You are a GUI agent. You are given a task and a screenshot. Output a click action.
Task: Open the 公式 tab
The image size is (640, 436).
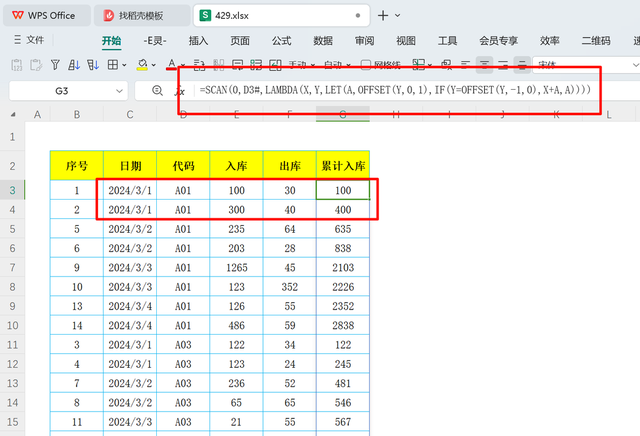pyautogui.click(x=282, y=40)
